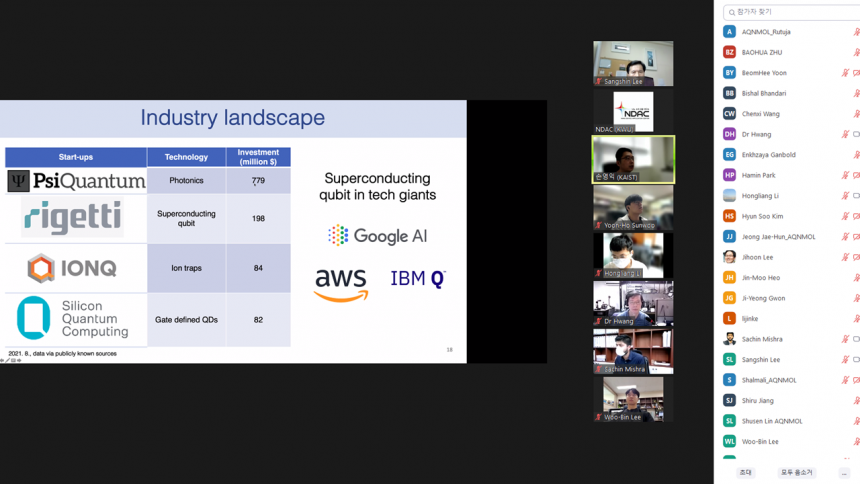Click the investment value 779 cell
The height and width of the screenshot is (484, 860).
pyautogui.click(x=258, y=181)
